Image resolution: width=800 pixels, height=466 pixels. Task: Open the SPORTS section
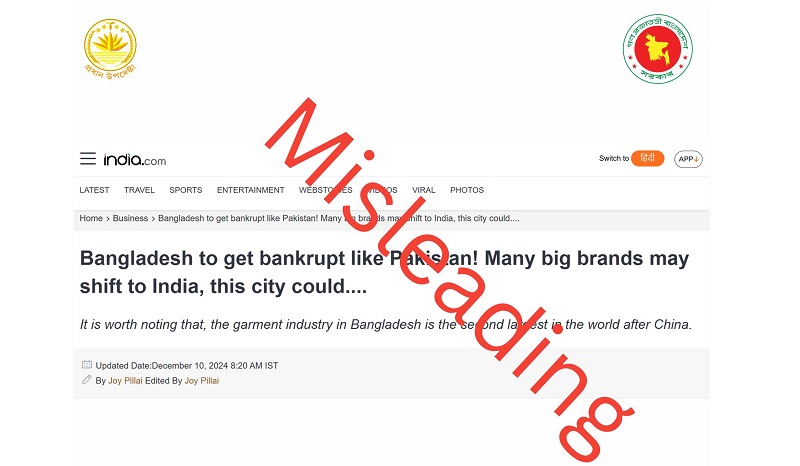coord(186,190)
